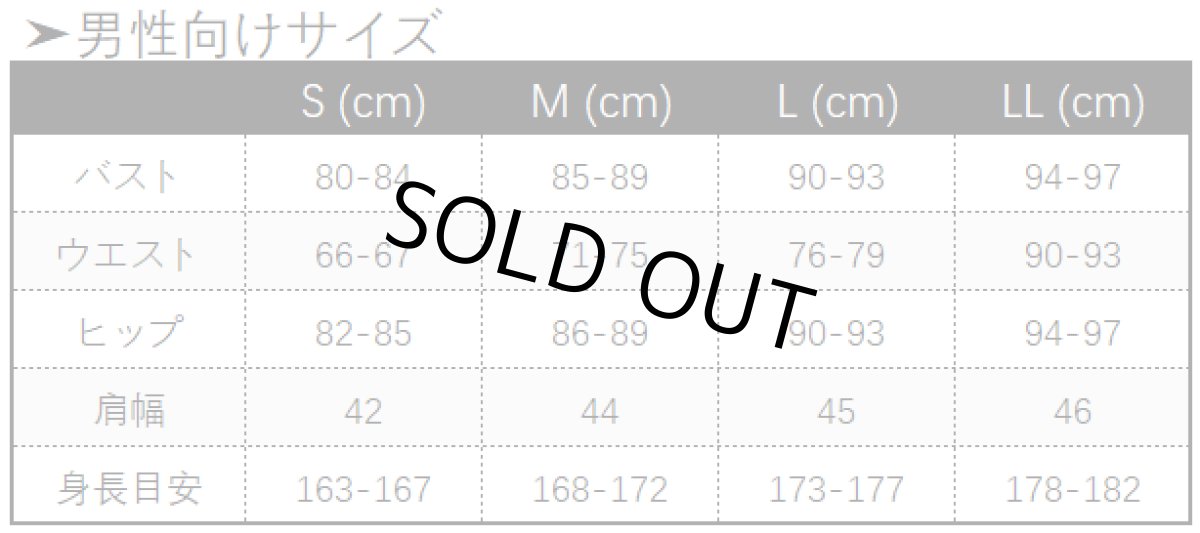The width and height of the screenshot is (1200, 533).
Task: Click the 163-167 height cell
Action: coord(363,489)
